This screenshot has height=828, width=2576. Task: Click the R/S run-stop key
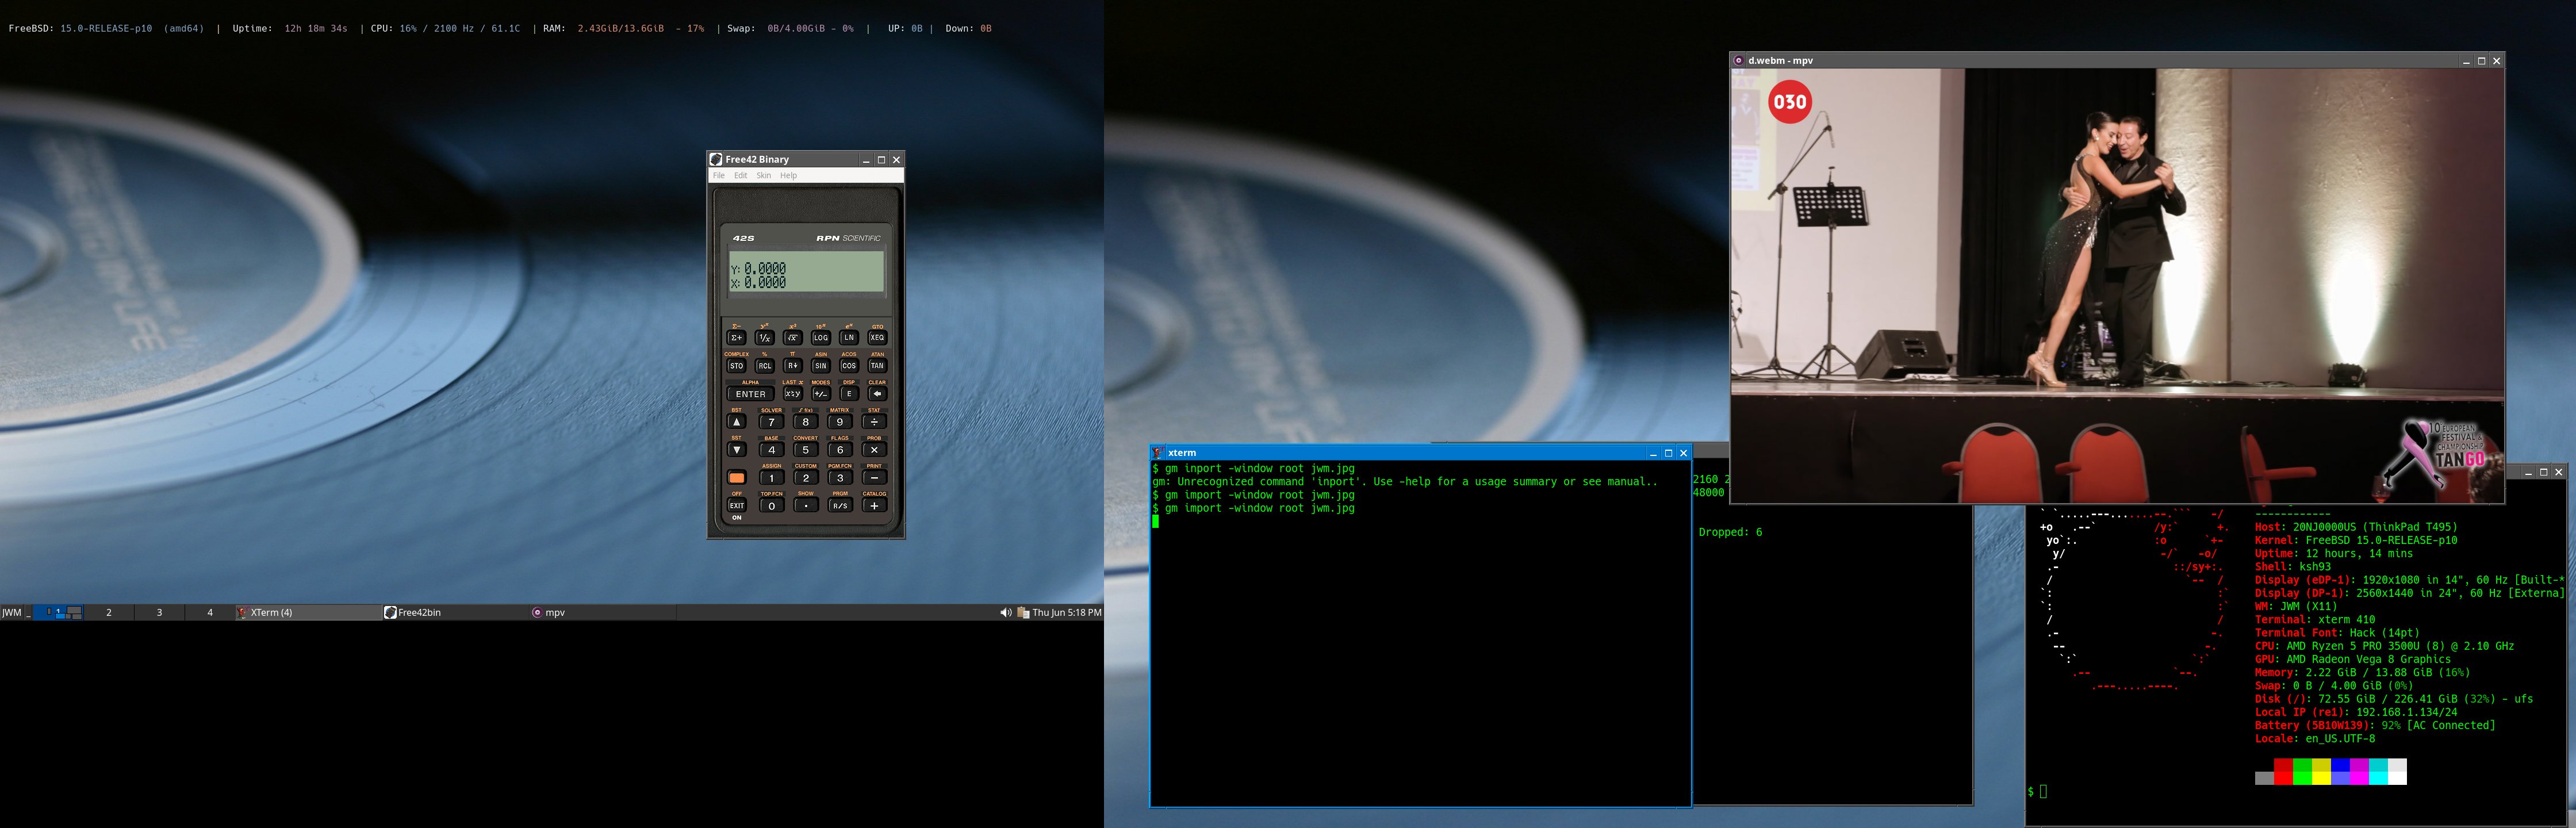(840, 506)
